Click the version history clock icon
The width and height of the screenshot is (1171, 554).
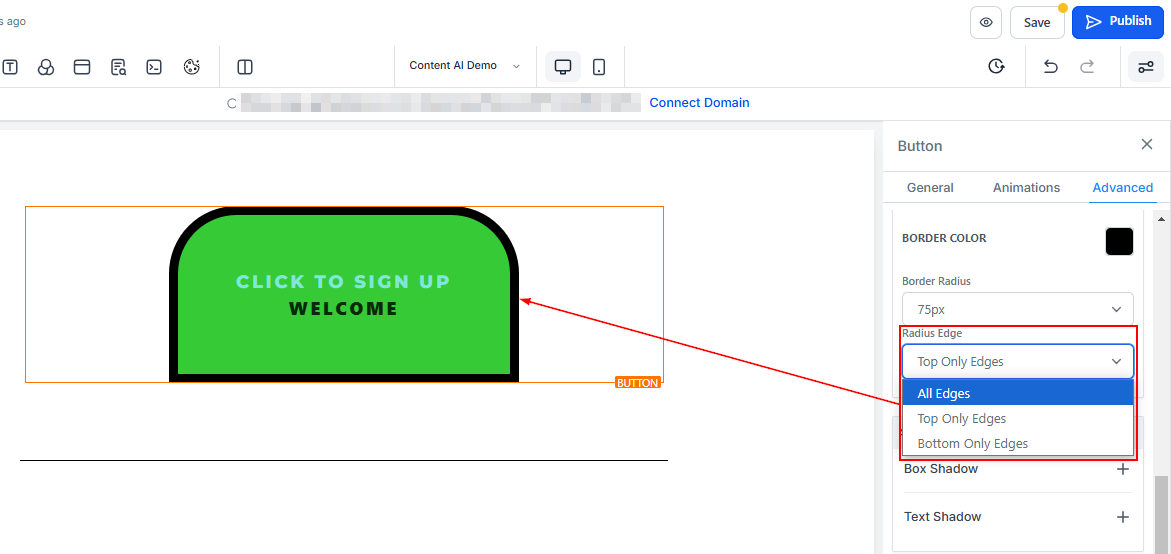point(996,67)
